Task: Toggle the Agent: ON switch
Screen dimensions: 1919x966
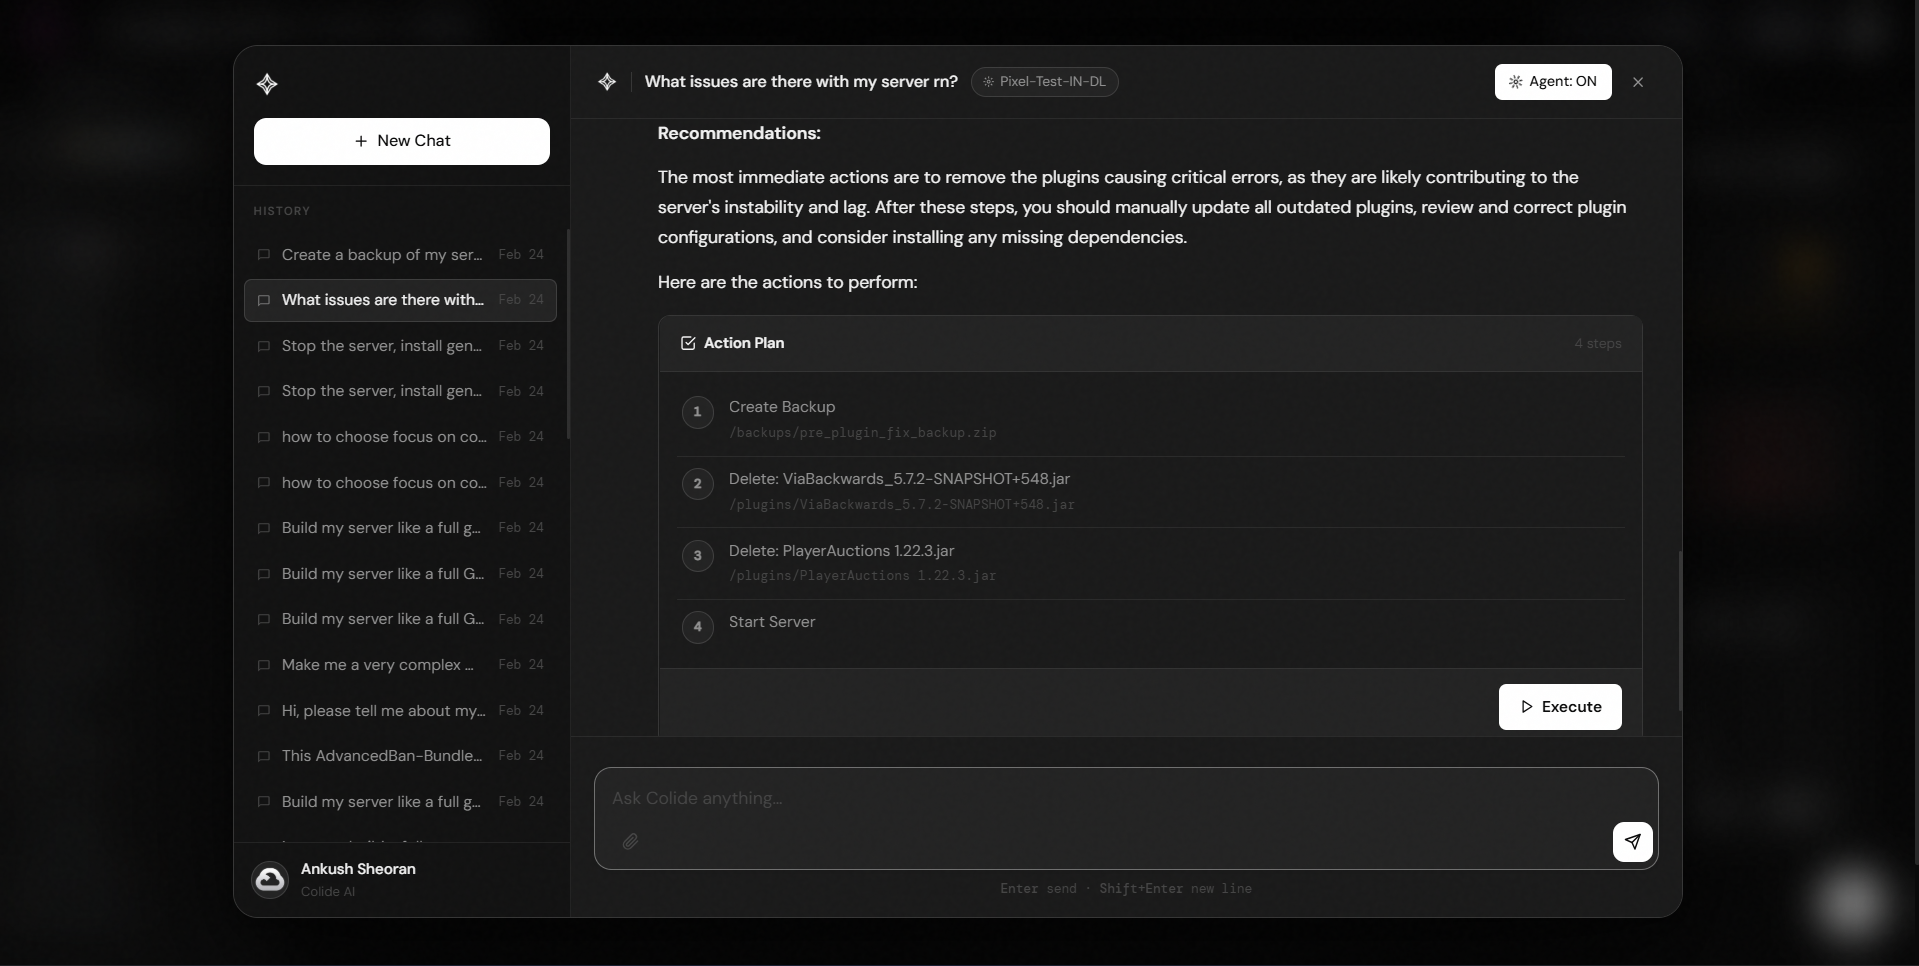Action: (x=1553, y=82)
